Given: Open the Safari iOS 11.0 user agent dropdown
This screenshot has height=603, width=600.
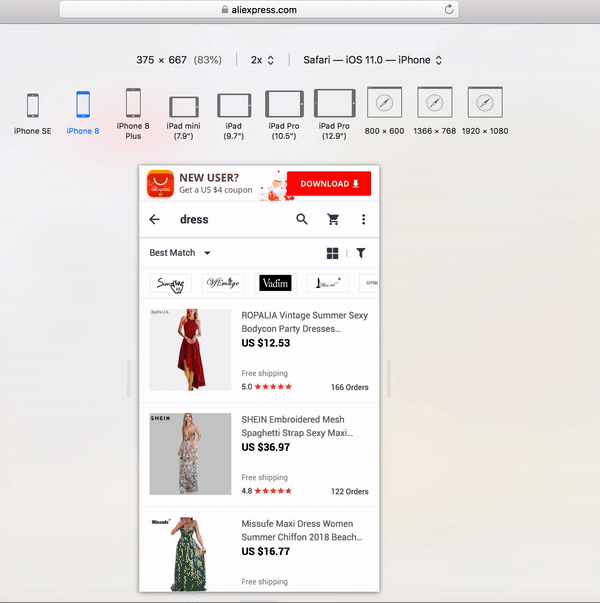Looking at the screenshot, I should [x=372, y=60].
